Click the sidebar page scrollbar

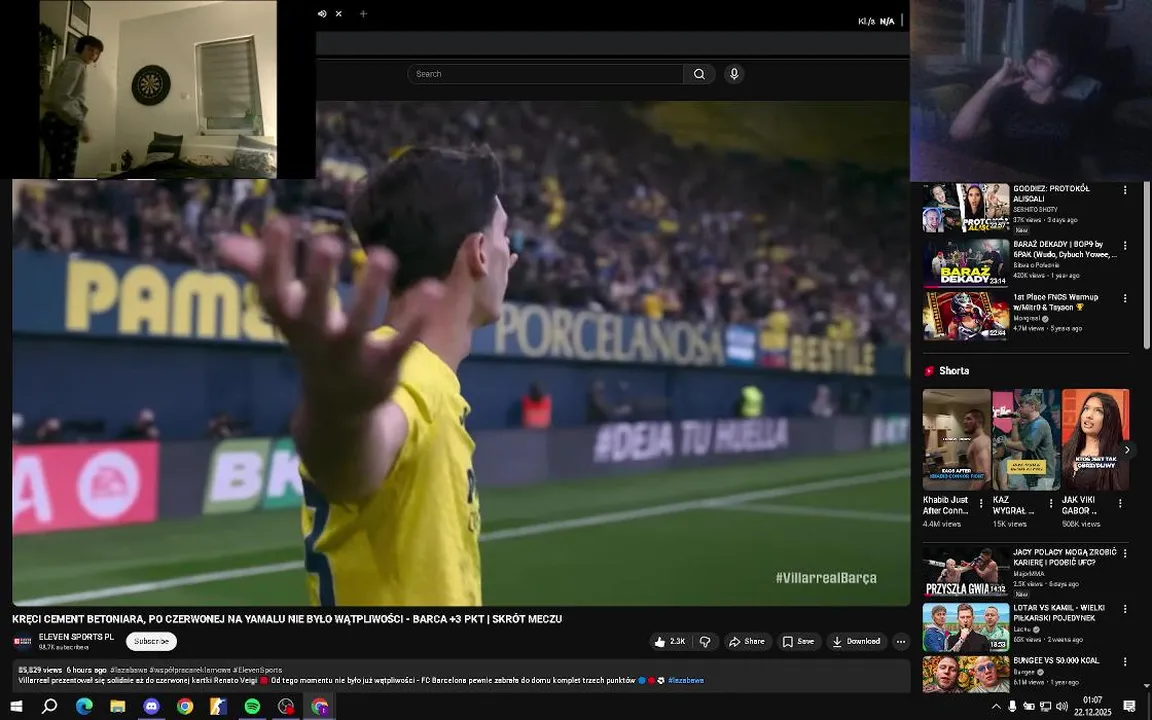point(1147,266)
